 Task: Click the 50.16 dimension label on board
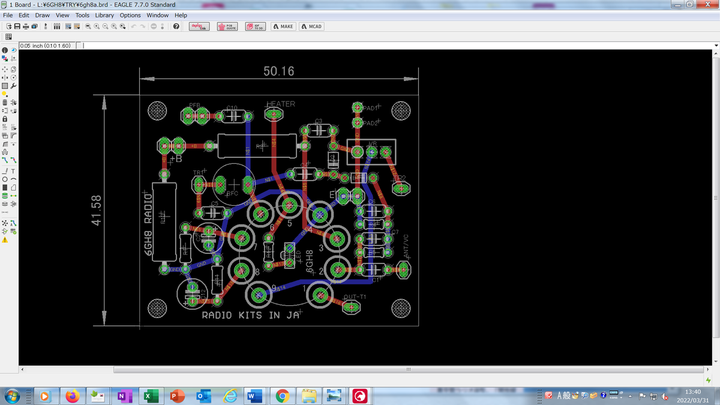[x=279, y=71]
